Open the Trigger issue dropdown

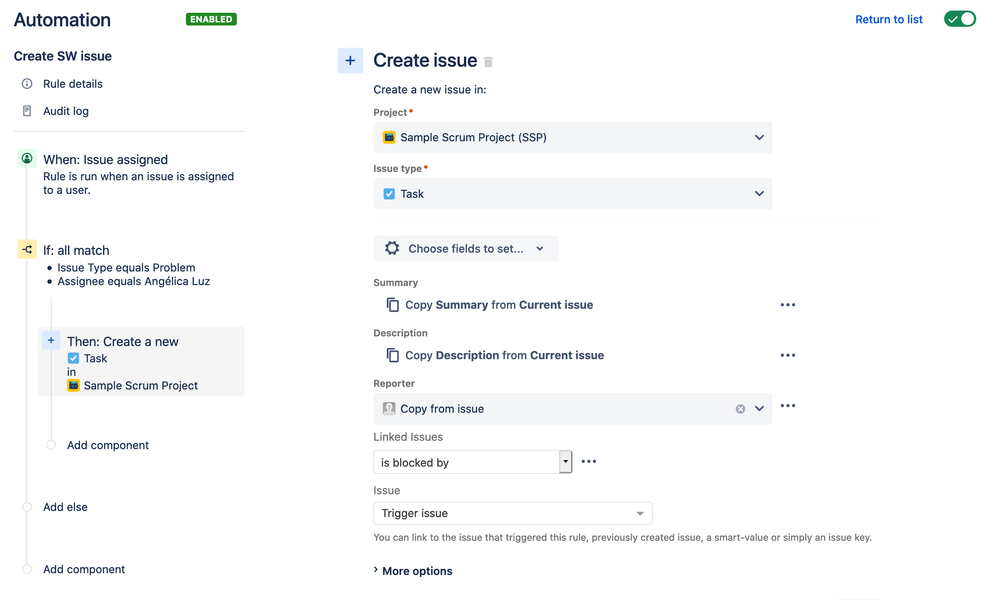click(512, 513)
